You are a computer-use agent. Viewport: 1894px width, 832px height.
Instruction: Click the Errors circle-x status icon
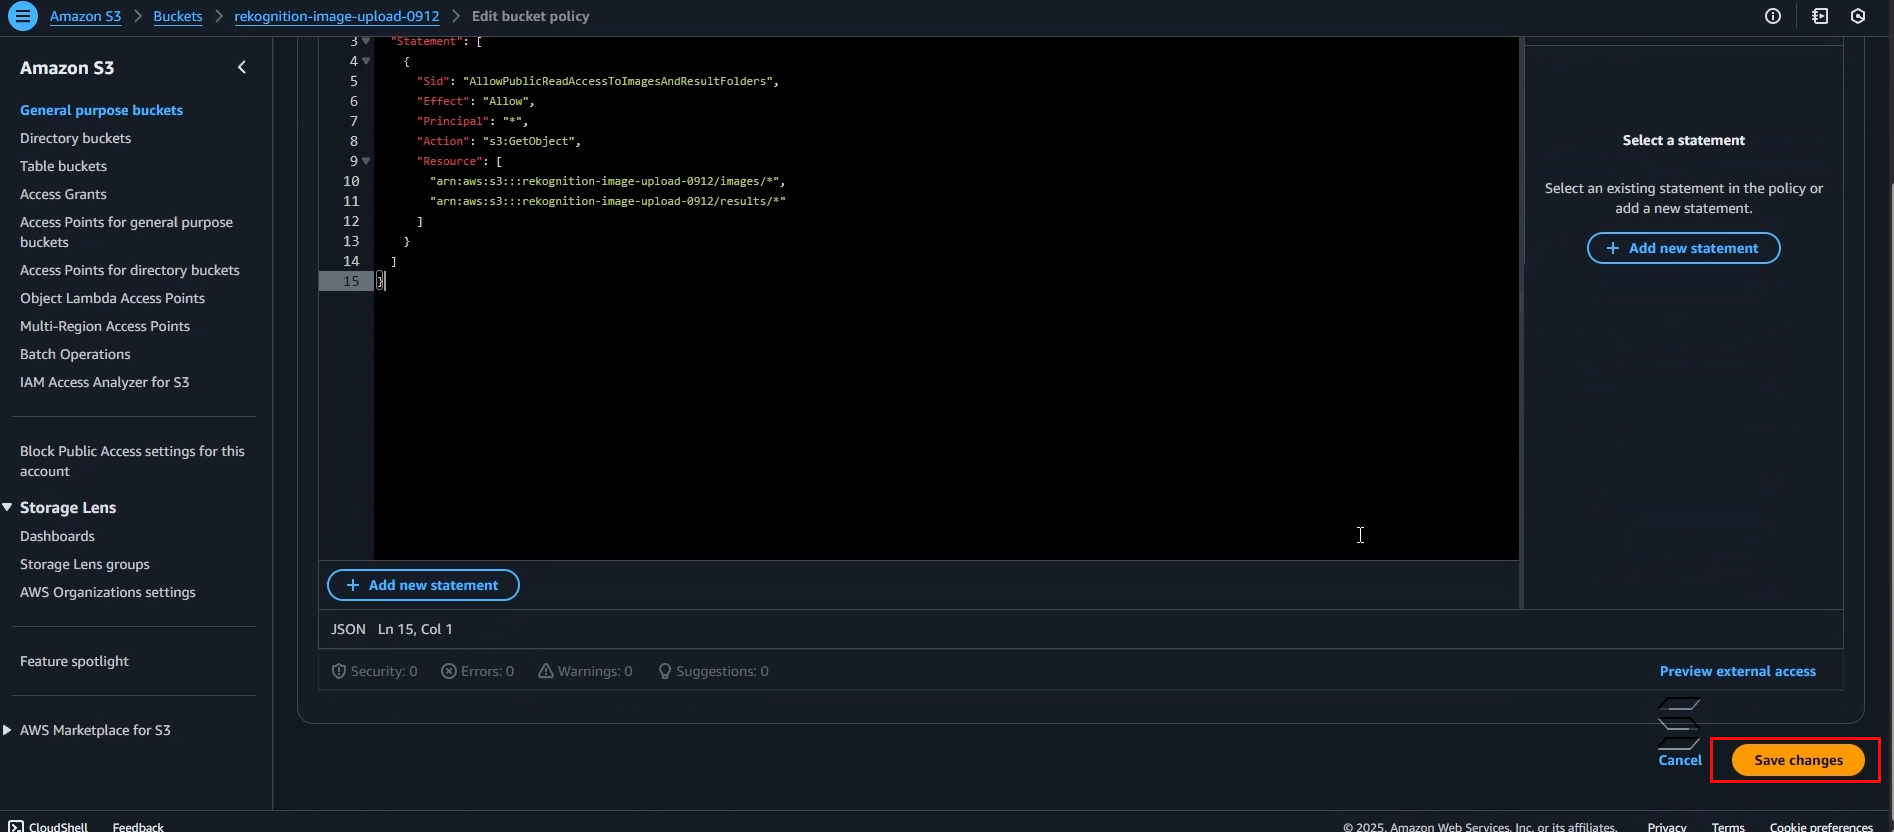tap(449, 671)
